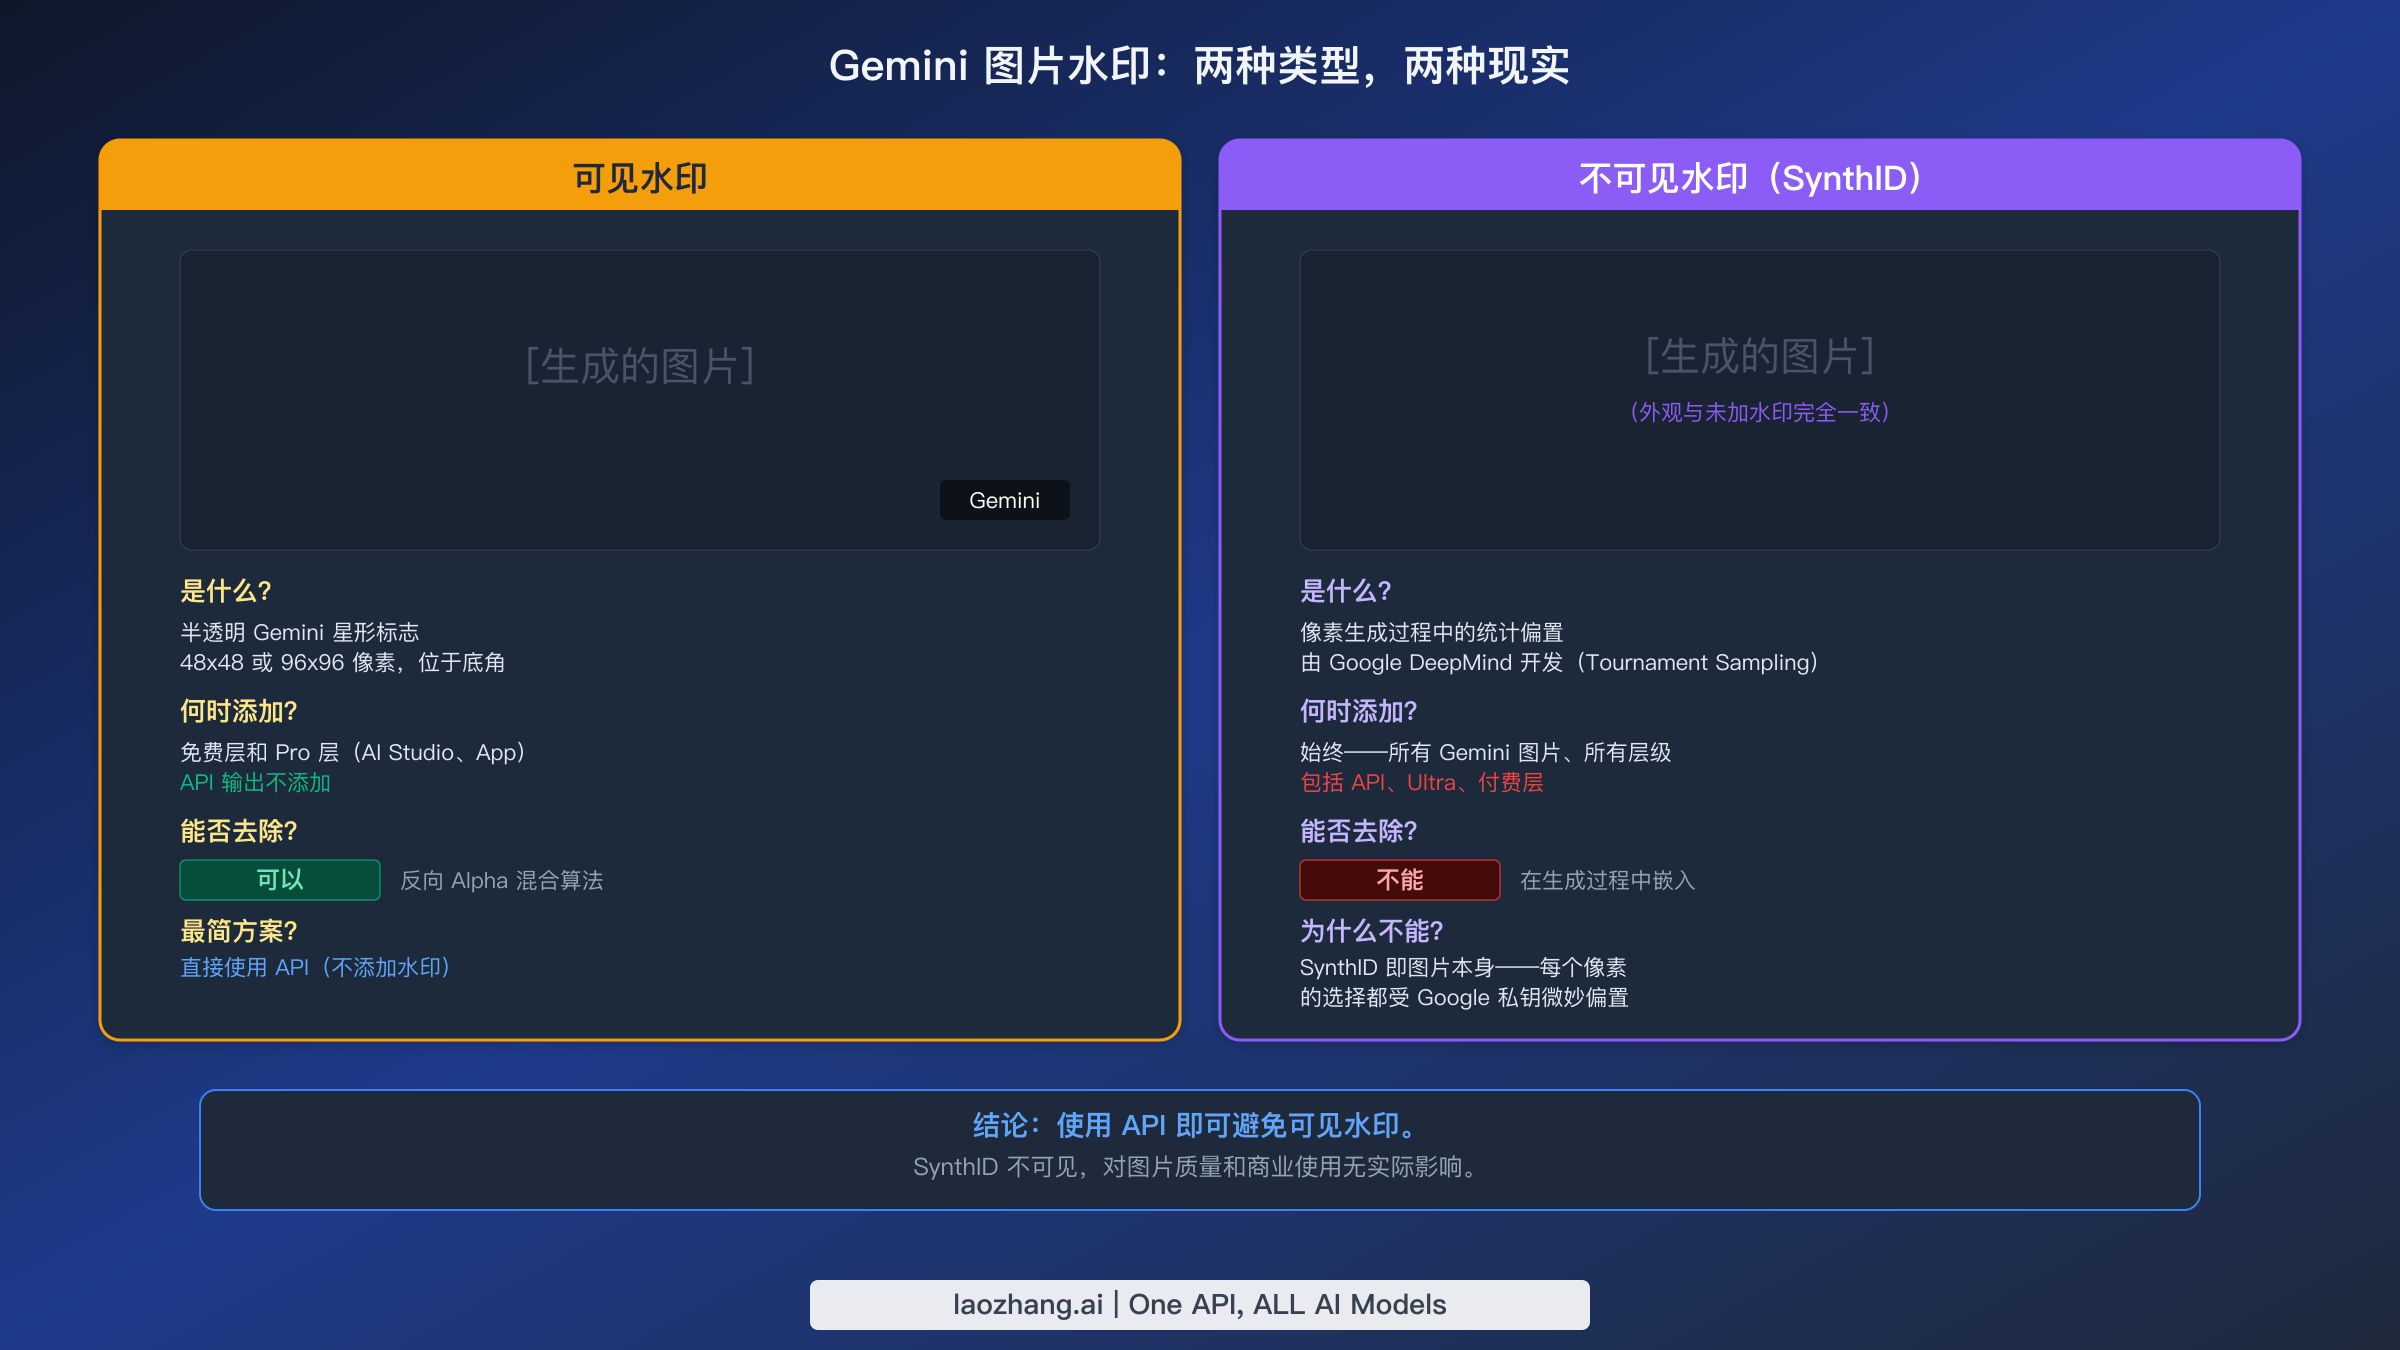Click the laozhang.ai footer banner

(1199, 1304)
